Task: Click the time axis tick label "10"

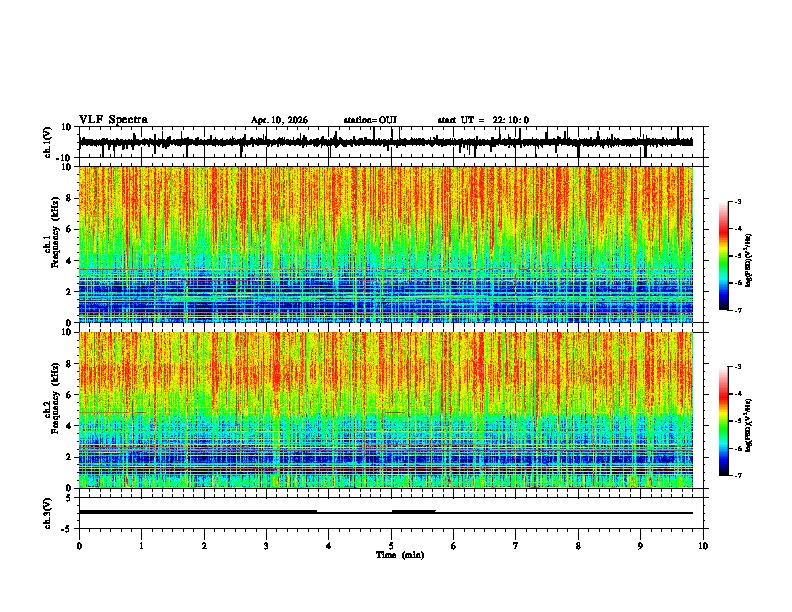Action: (x=703, y=546)
